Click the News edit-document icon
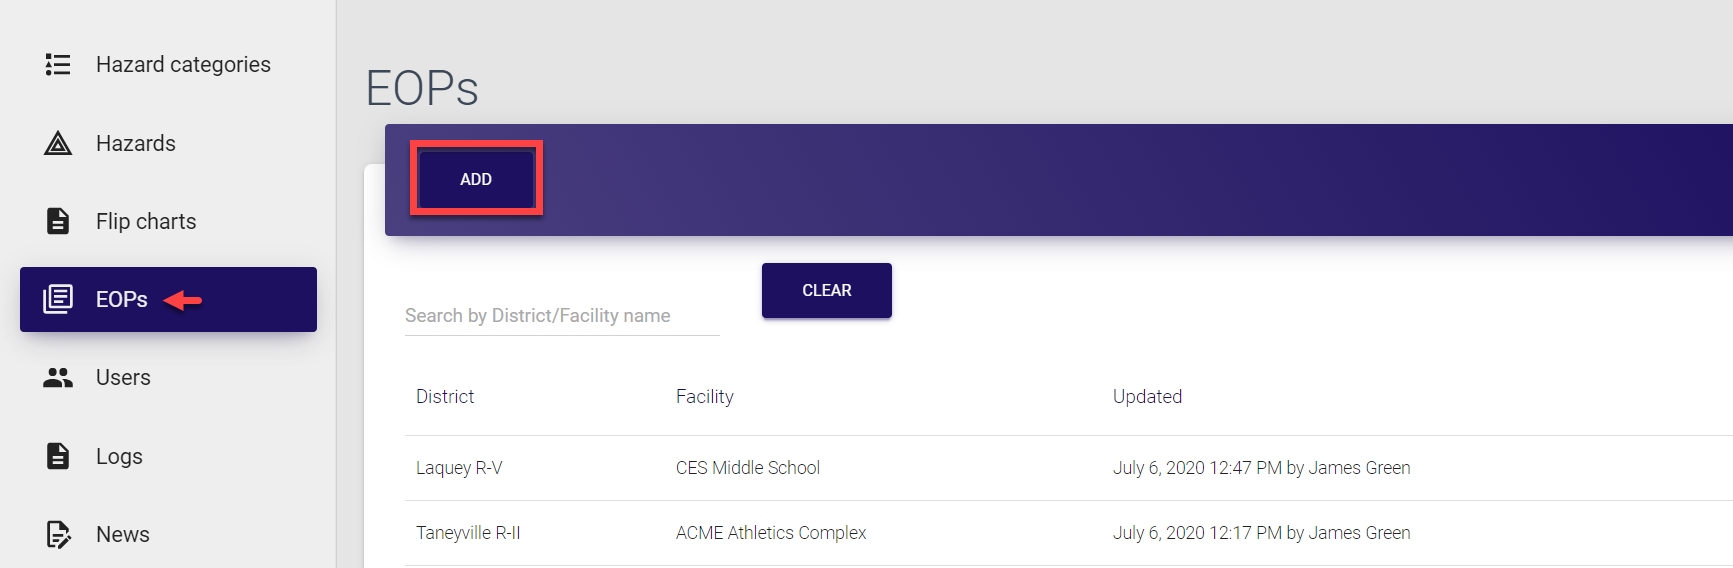 pos(58,535)
